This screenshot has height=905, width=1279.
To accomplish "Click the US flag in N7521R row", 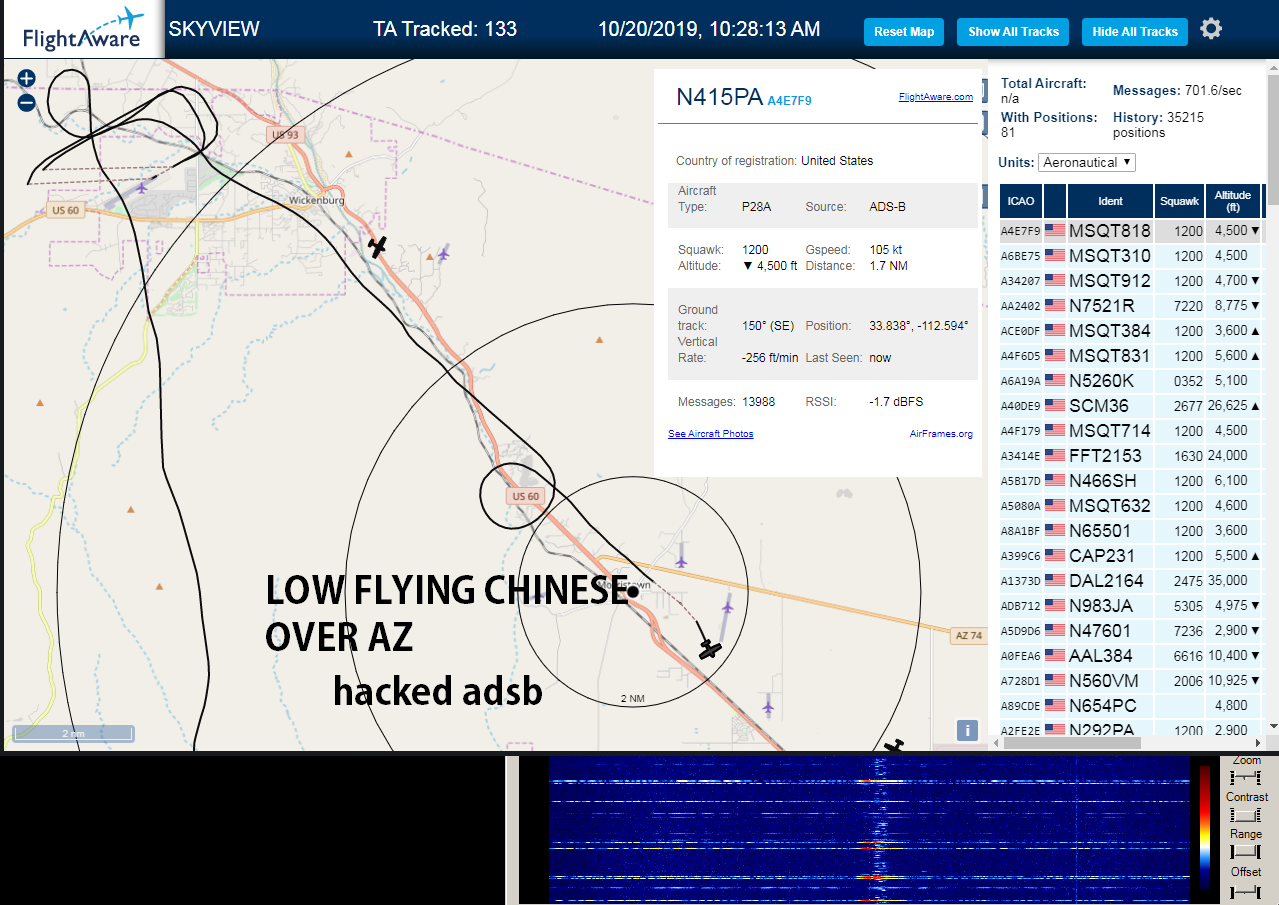I will click(x=1055, y=305).
